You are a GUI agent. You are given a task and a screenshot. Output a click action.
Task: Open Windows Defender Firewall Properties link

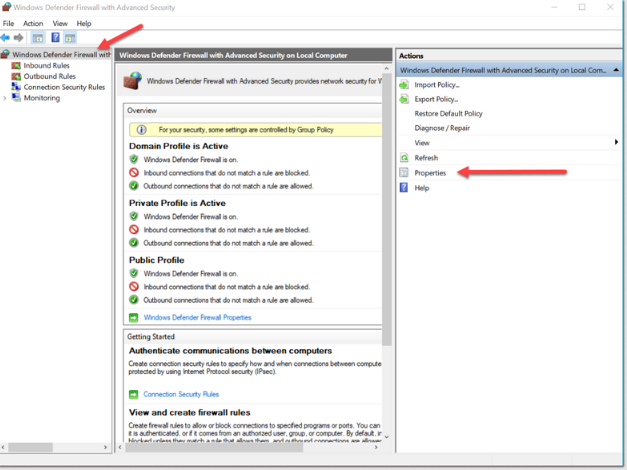click(198, 318)
